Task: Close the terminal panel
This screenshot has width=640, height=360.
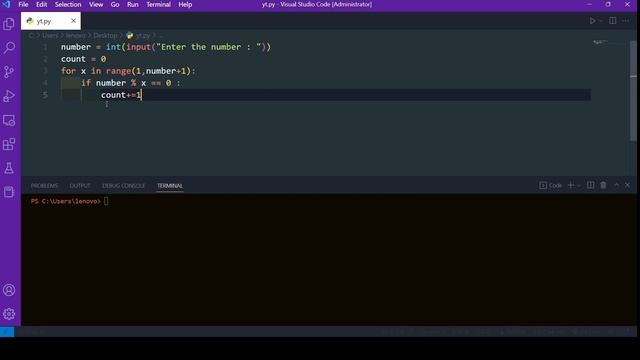Action: (x=627, y=185)
